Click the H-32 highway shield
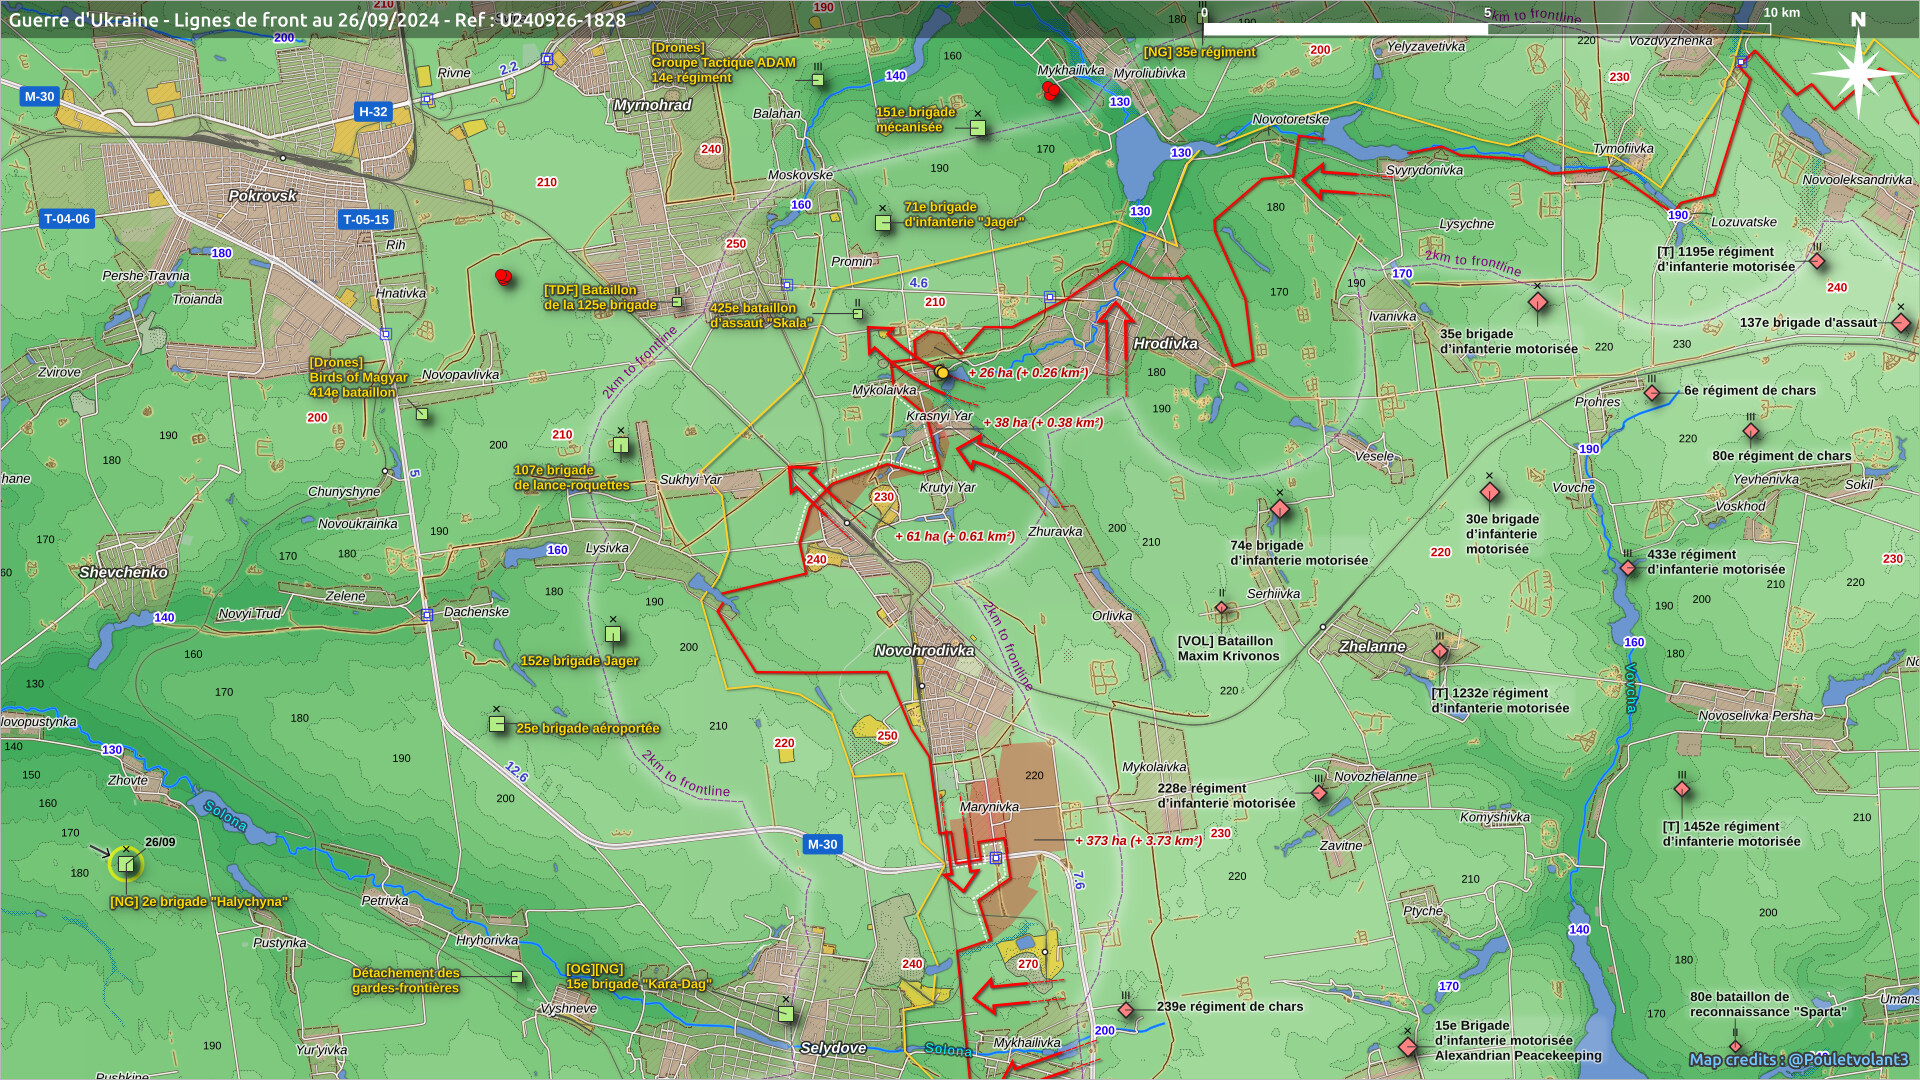Image resolution: width=1920 pixels, height=1080 pixels. (373, 112)
